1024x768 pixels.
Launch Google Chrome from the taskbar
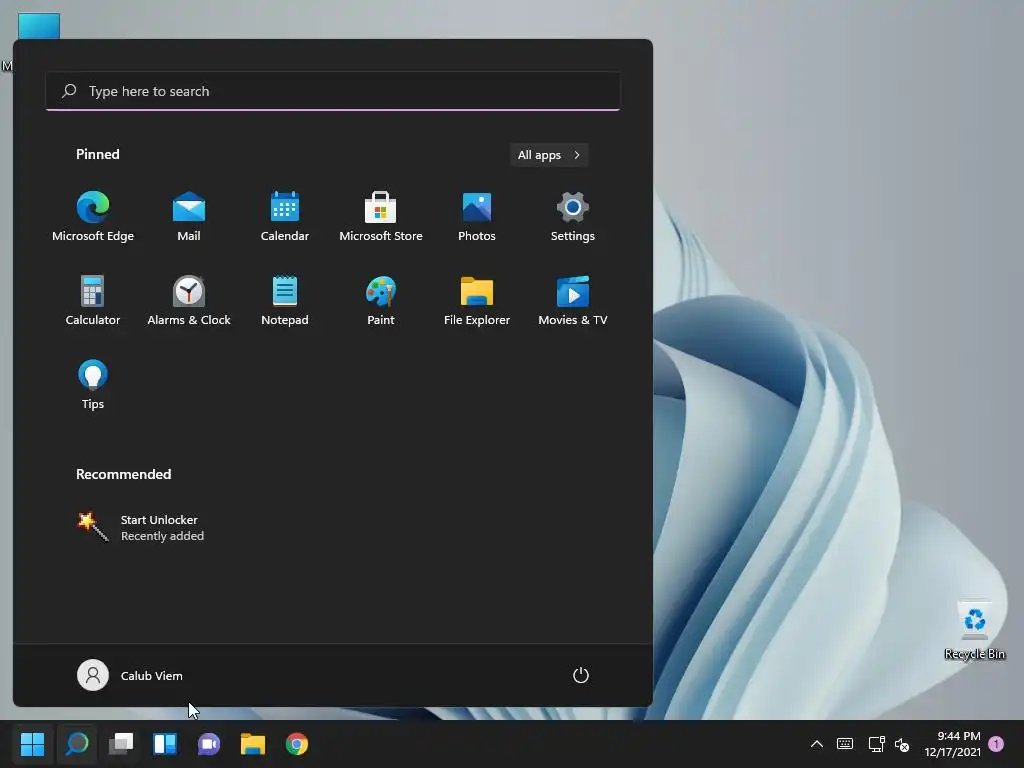click(x=296, y=744)
